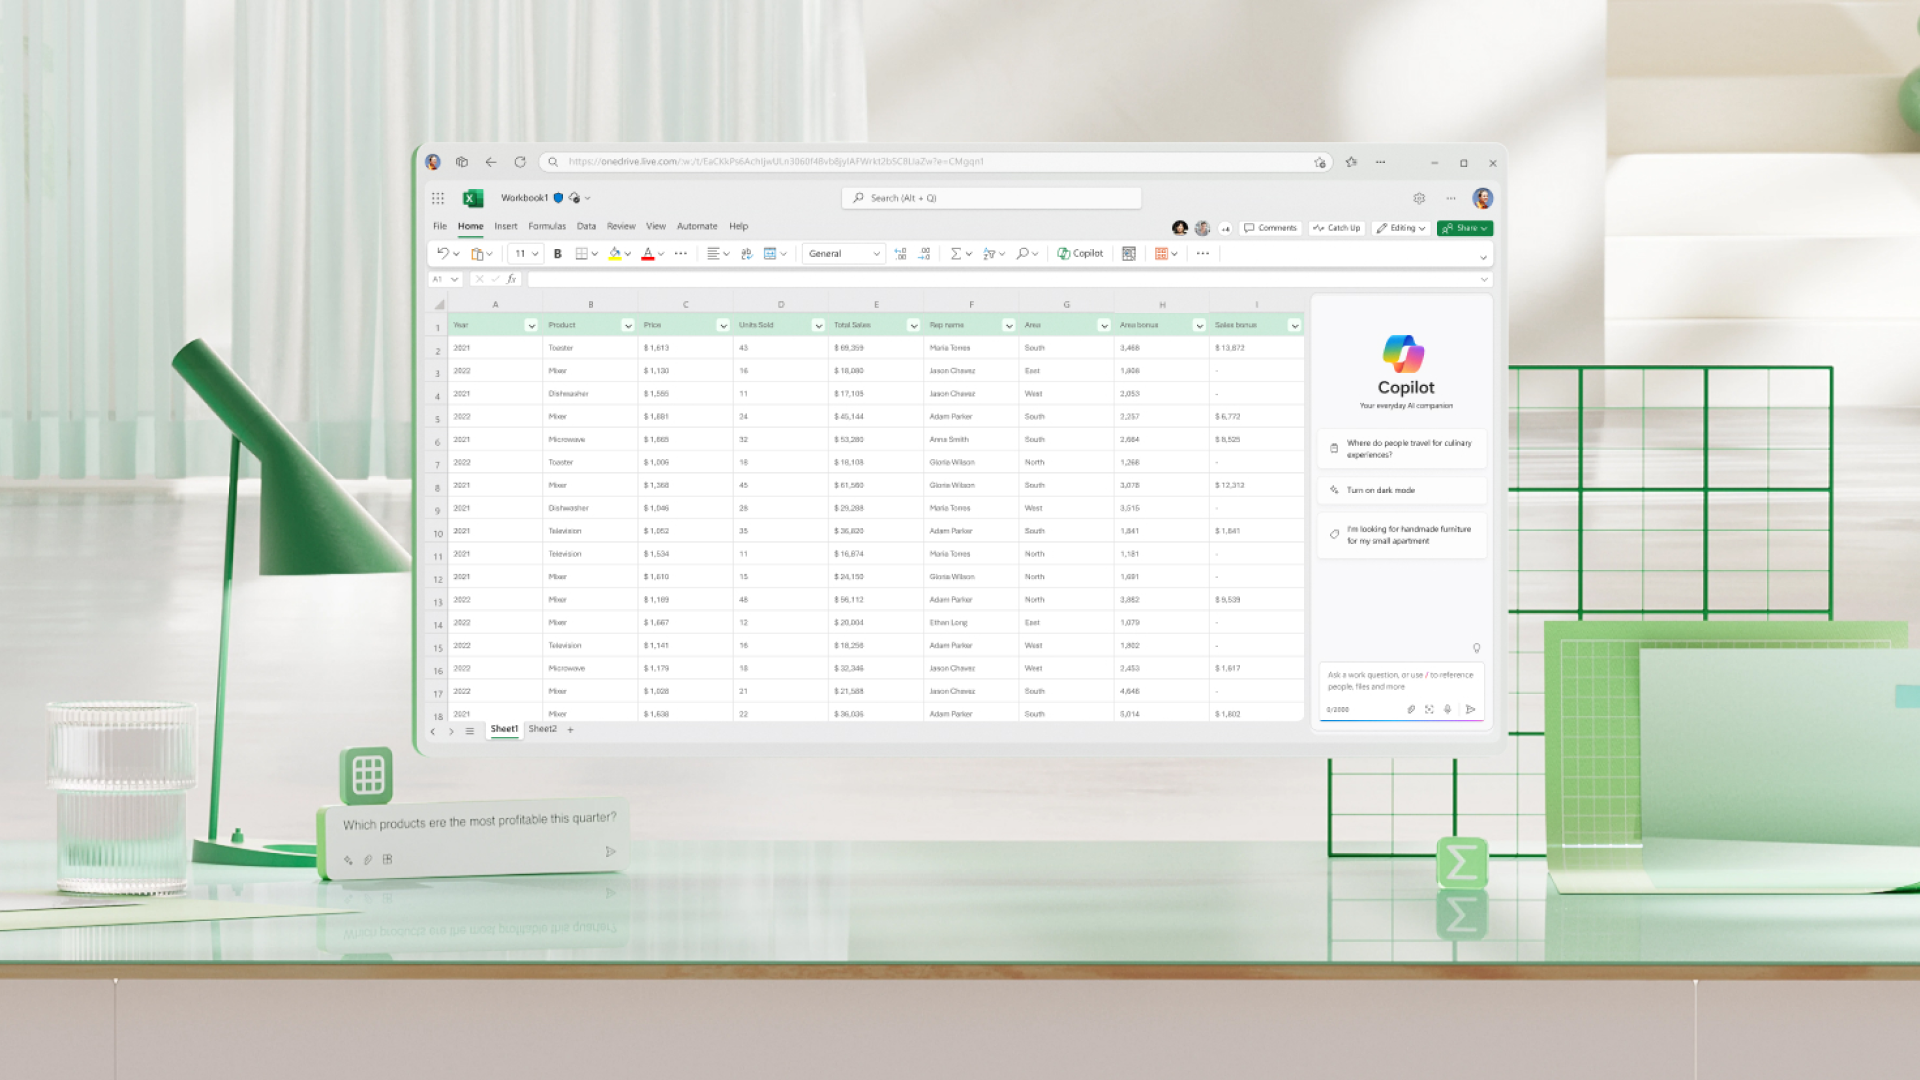
Task: Expand the General number format dropdown
Action: pyautogui.click(x=876, y=254)
